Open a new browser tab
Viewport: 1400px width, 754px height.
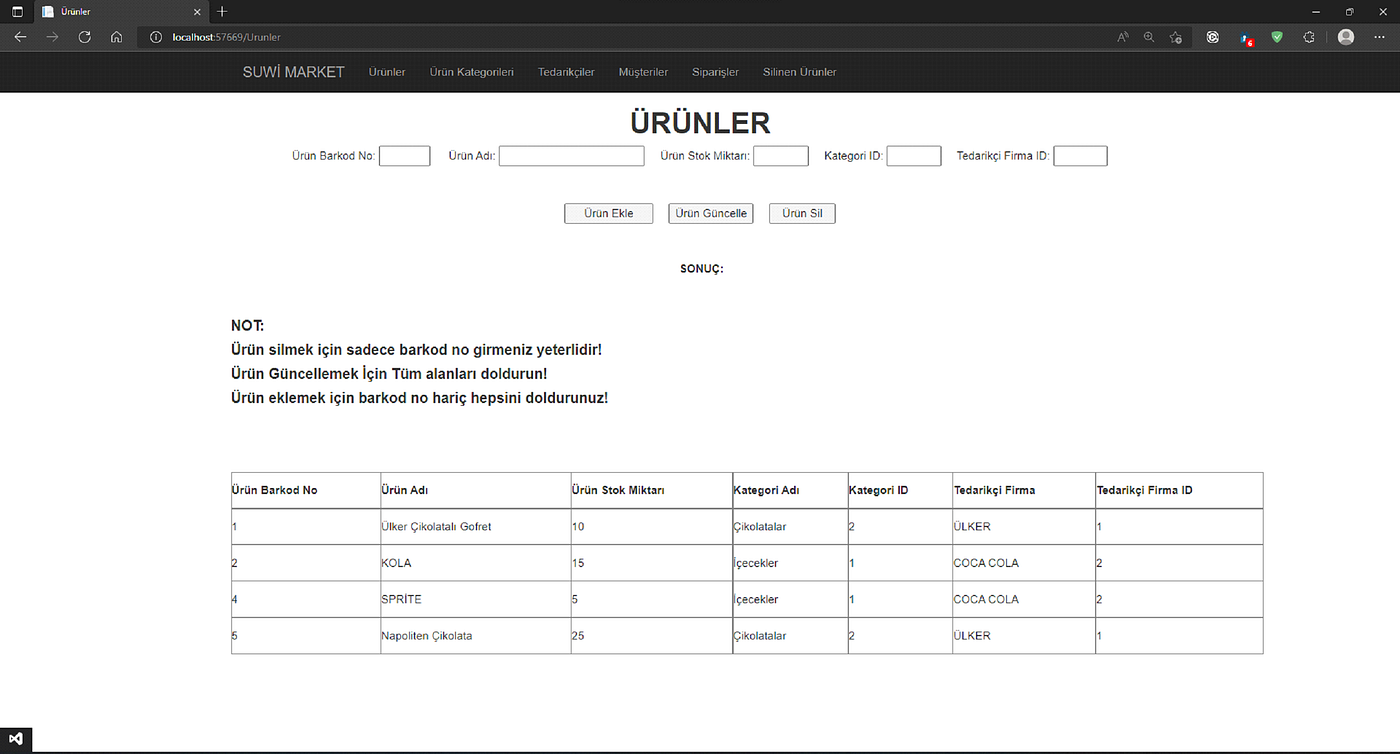(x=222, y=12)
